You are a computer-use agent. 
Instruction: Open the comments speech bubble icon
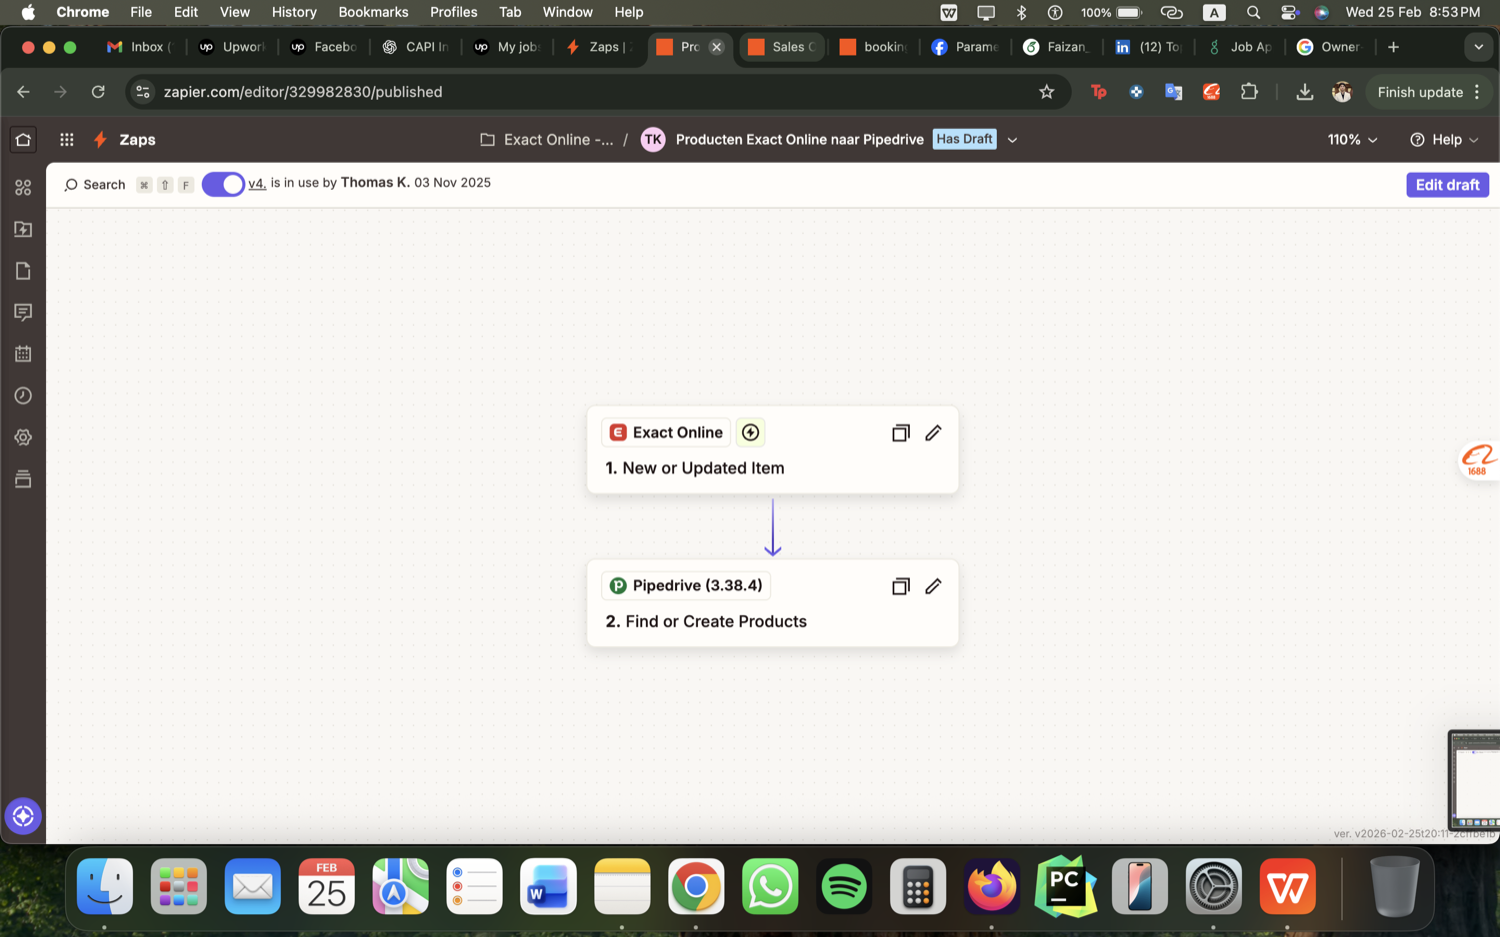click(x=23, y=313)
